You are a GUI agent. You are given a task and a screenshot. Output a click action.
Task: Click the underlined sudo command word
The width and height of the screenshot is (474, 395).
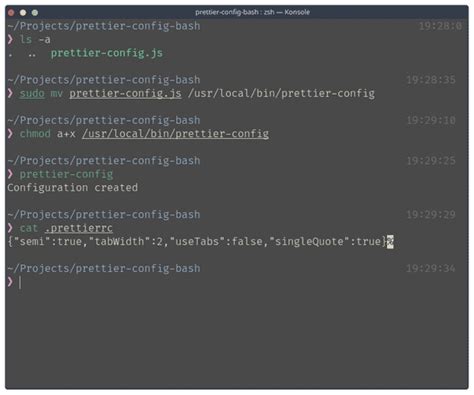[x=32, y=94]
